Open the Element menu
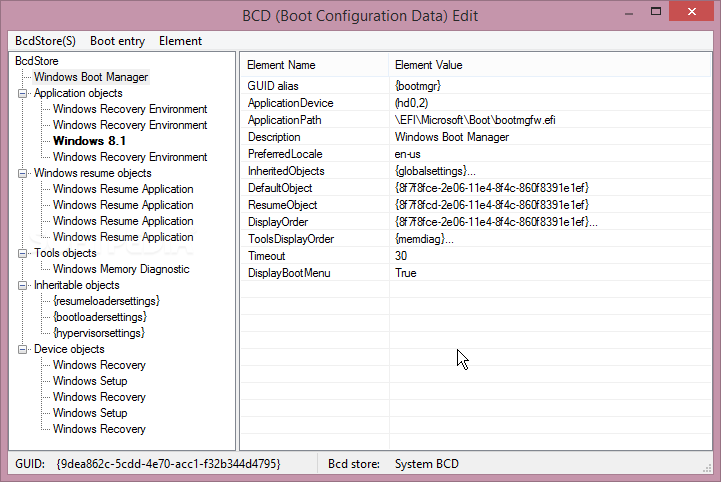Image resolution: width=721 pixels, height=482 pixels. click(x=180, y=41)
